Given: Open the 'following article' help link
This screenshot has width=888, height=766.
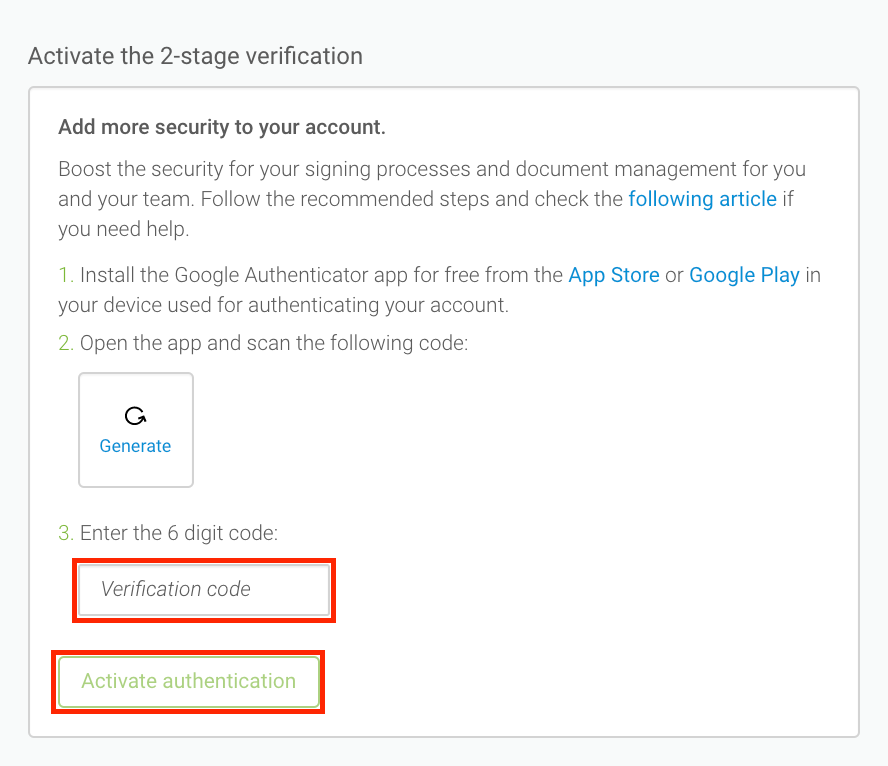Looking at the screenshot, I should (702, 199).
